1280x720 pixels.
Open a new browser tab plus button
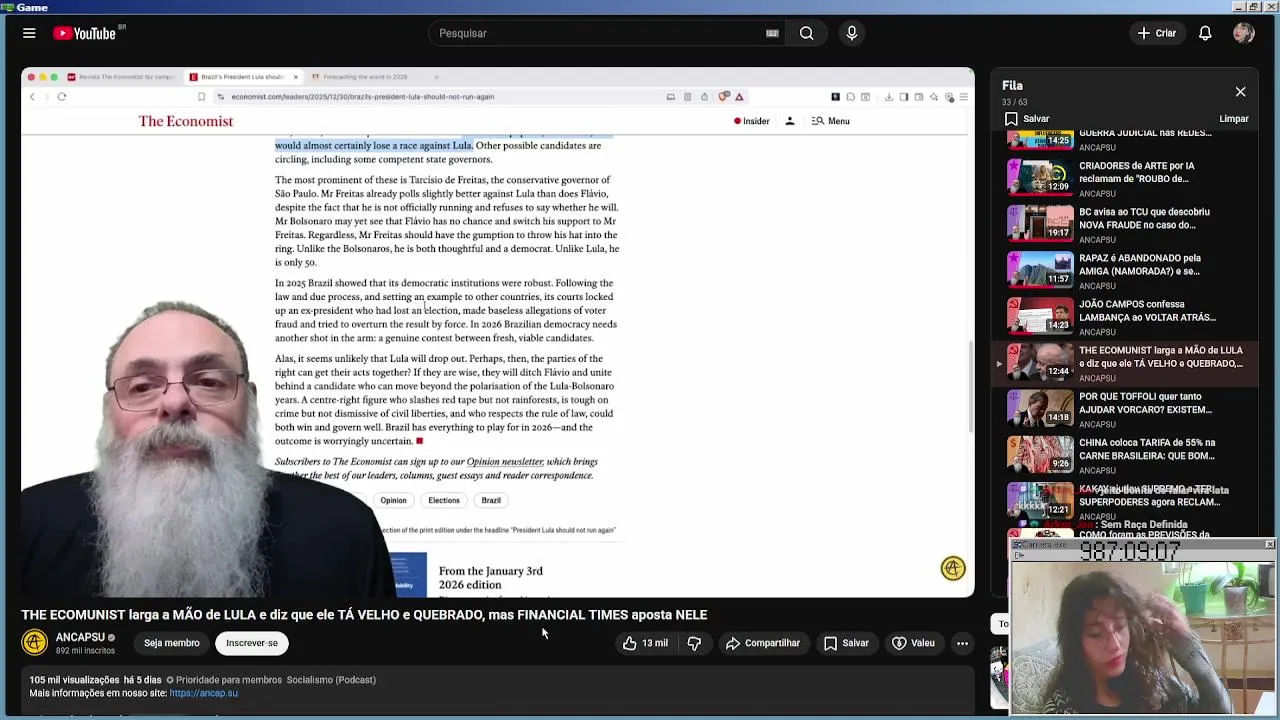point(436,77)
